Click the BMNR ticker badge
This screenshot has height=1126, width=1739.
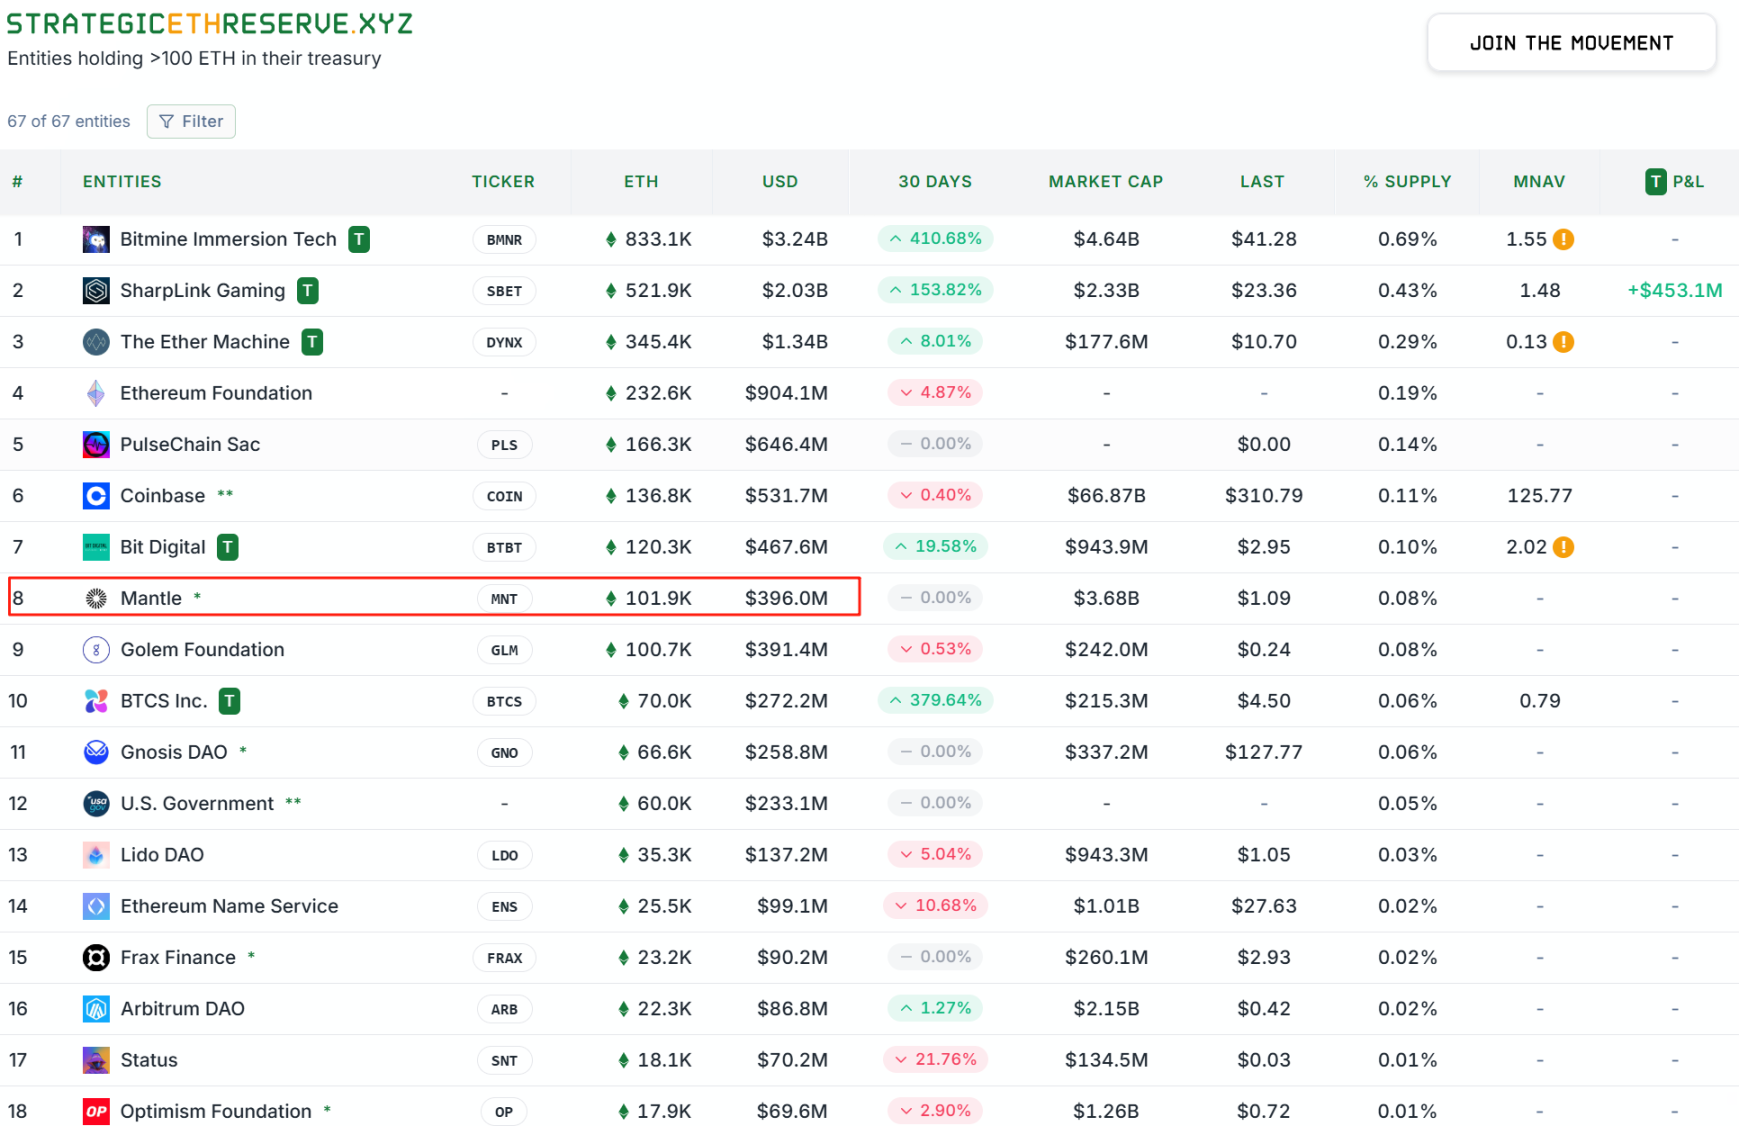(504, 240)
